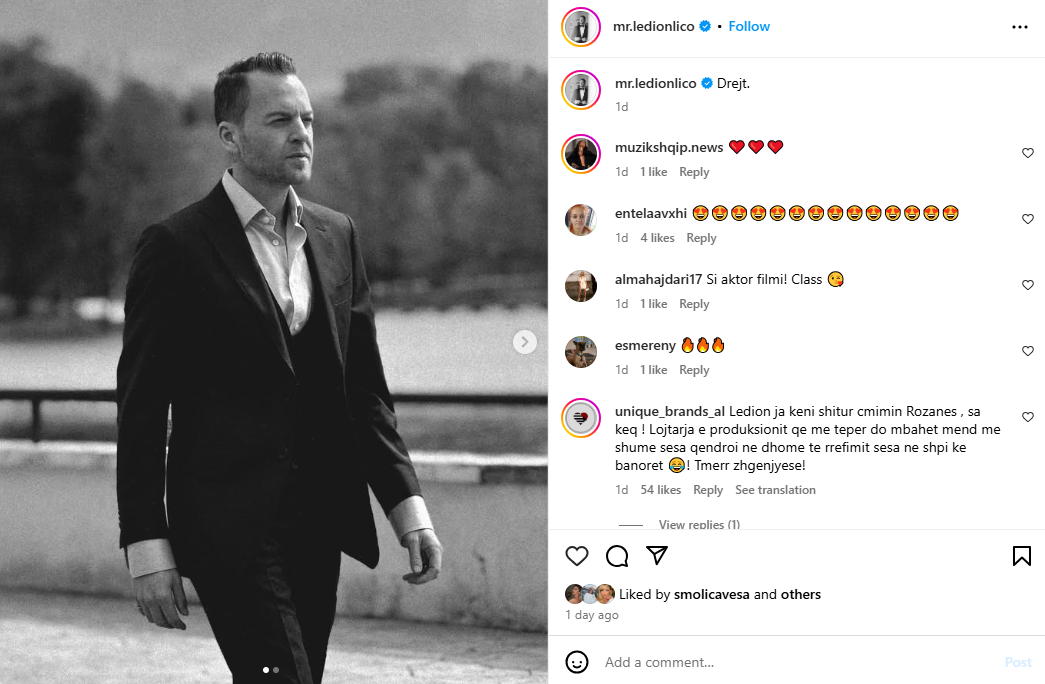Share post with paper plane icon
This screenshot has width=1045, height=684.
(x=657, y=556)
